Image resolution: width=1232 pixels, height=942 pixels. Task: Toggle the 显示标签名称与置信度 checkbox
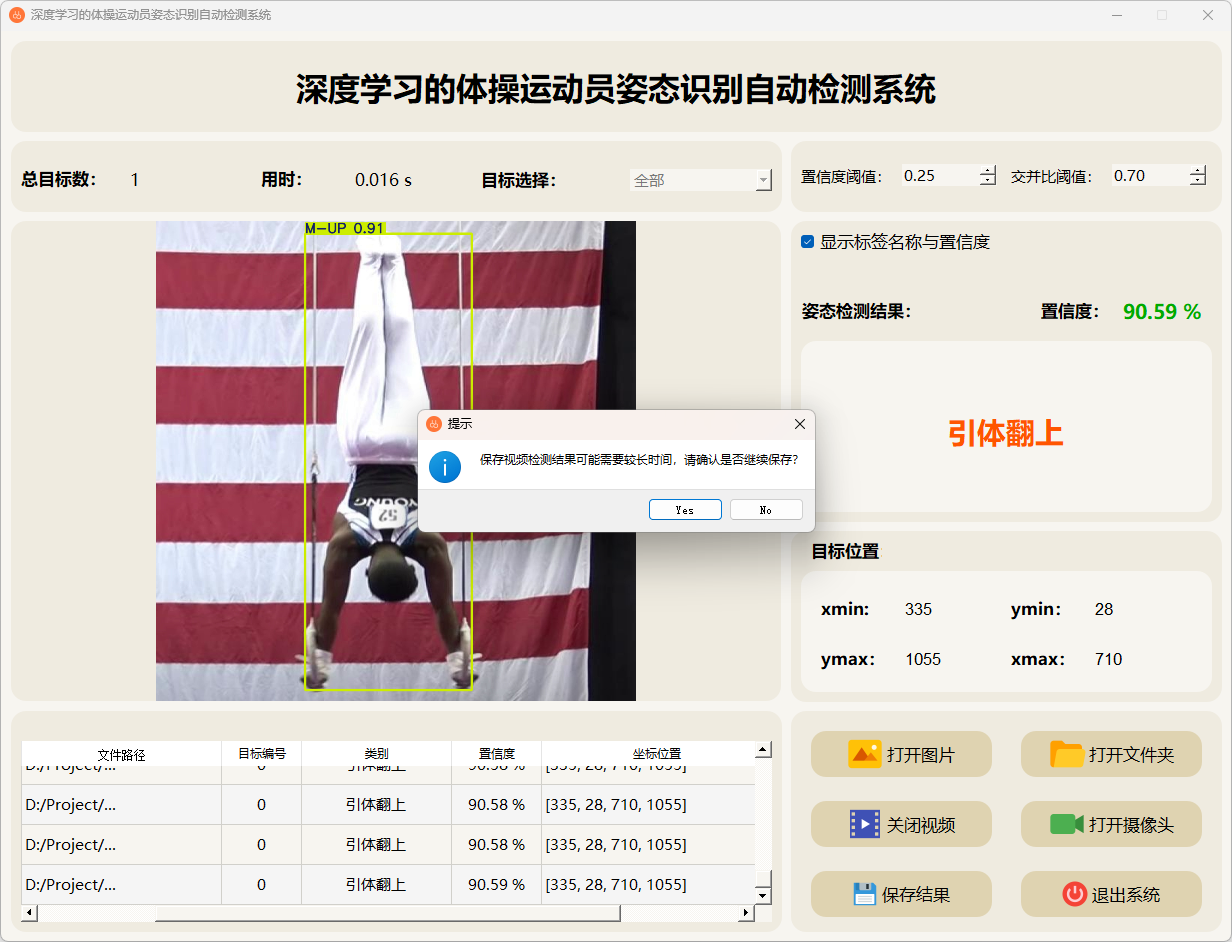[808, 242]
